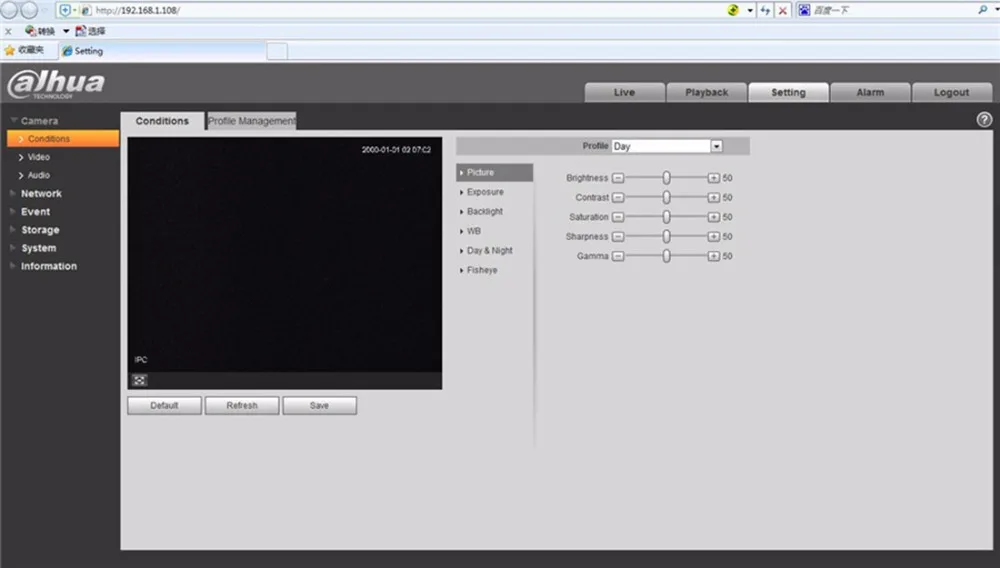The width and height of the screenshot is (1000, 568).
Task: Switch to the Live tab
Action: click(624, 92)
